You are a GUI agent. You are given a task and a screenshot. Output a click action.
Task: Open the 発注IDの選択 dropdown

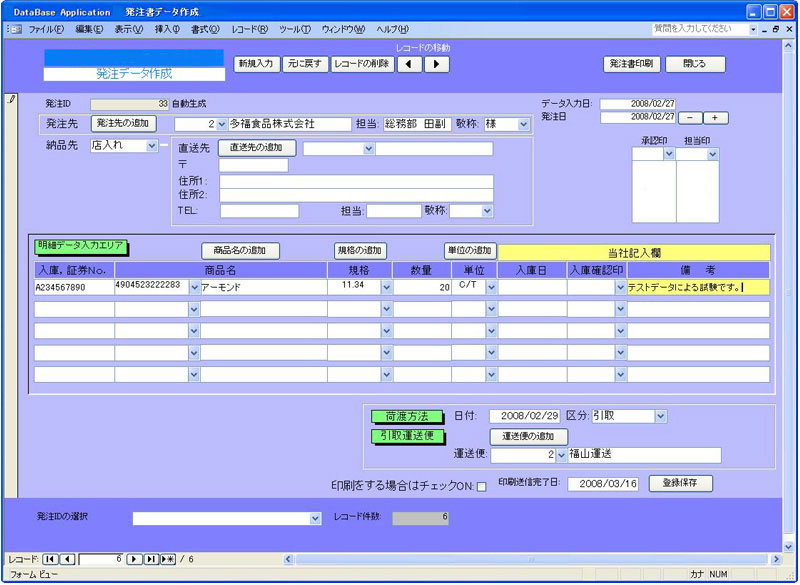coord(315,519)
